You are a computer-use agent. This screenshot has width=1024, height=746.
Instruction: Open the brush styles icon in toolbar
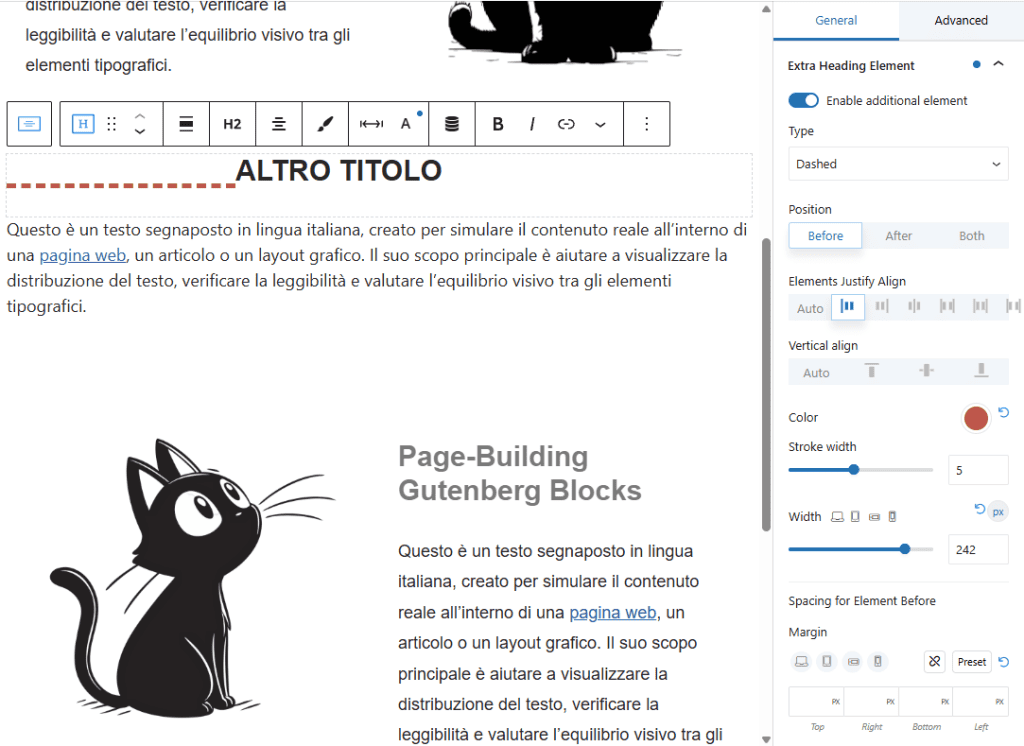tap(325, 123)
